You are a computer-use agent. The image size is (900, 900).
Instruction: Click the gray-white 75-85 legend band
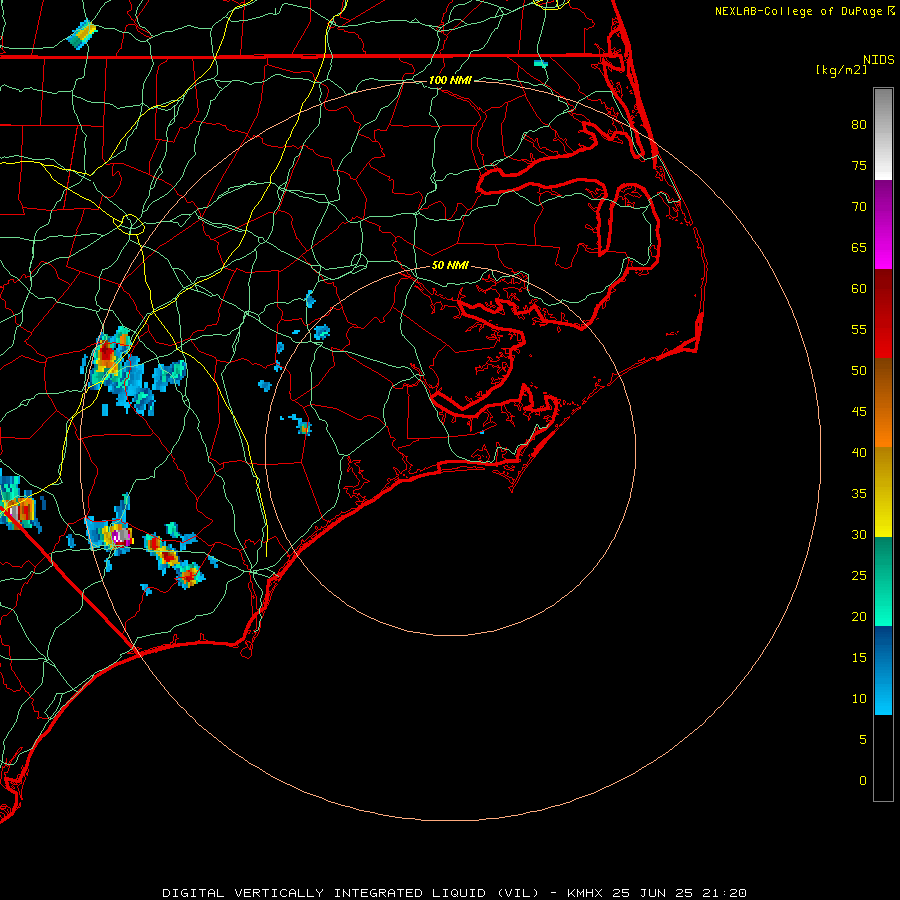[883, 134]
